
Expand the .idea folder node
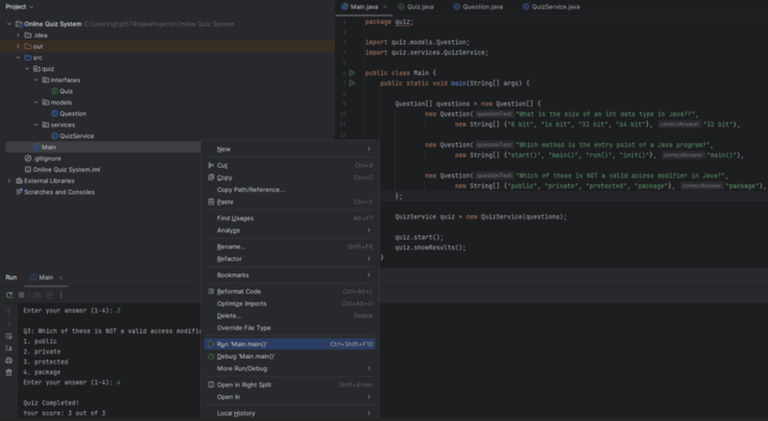19,35
